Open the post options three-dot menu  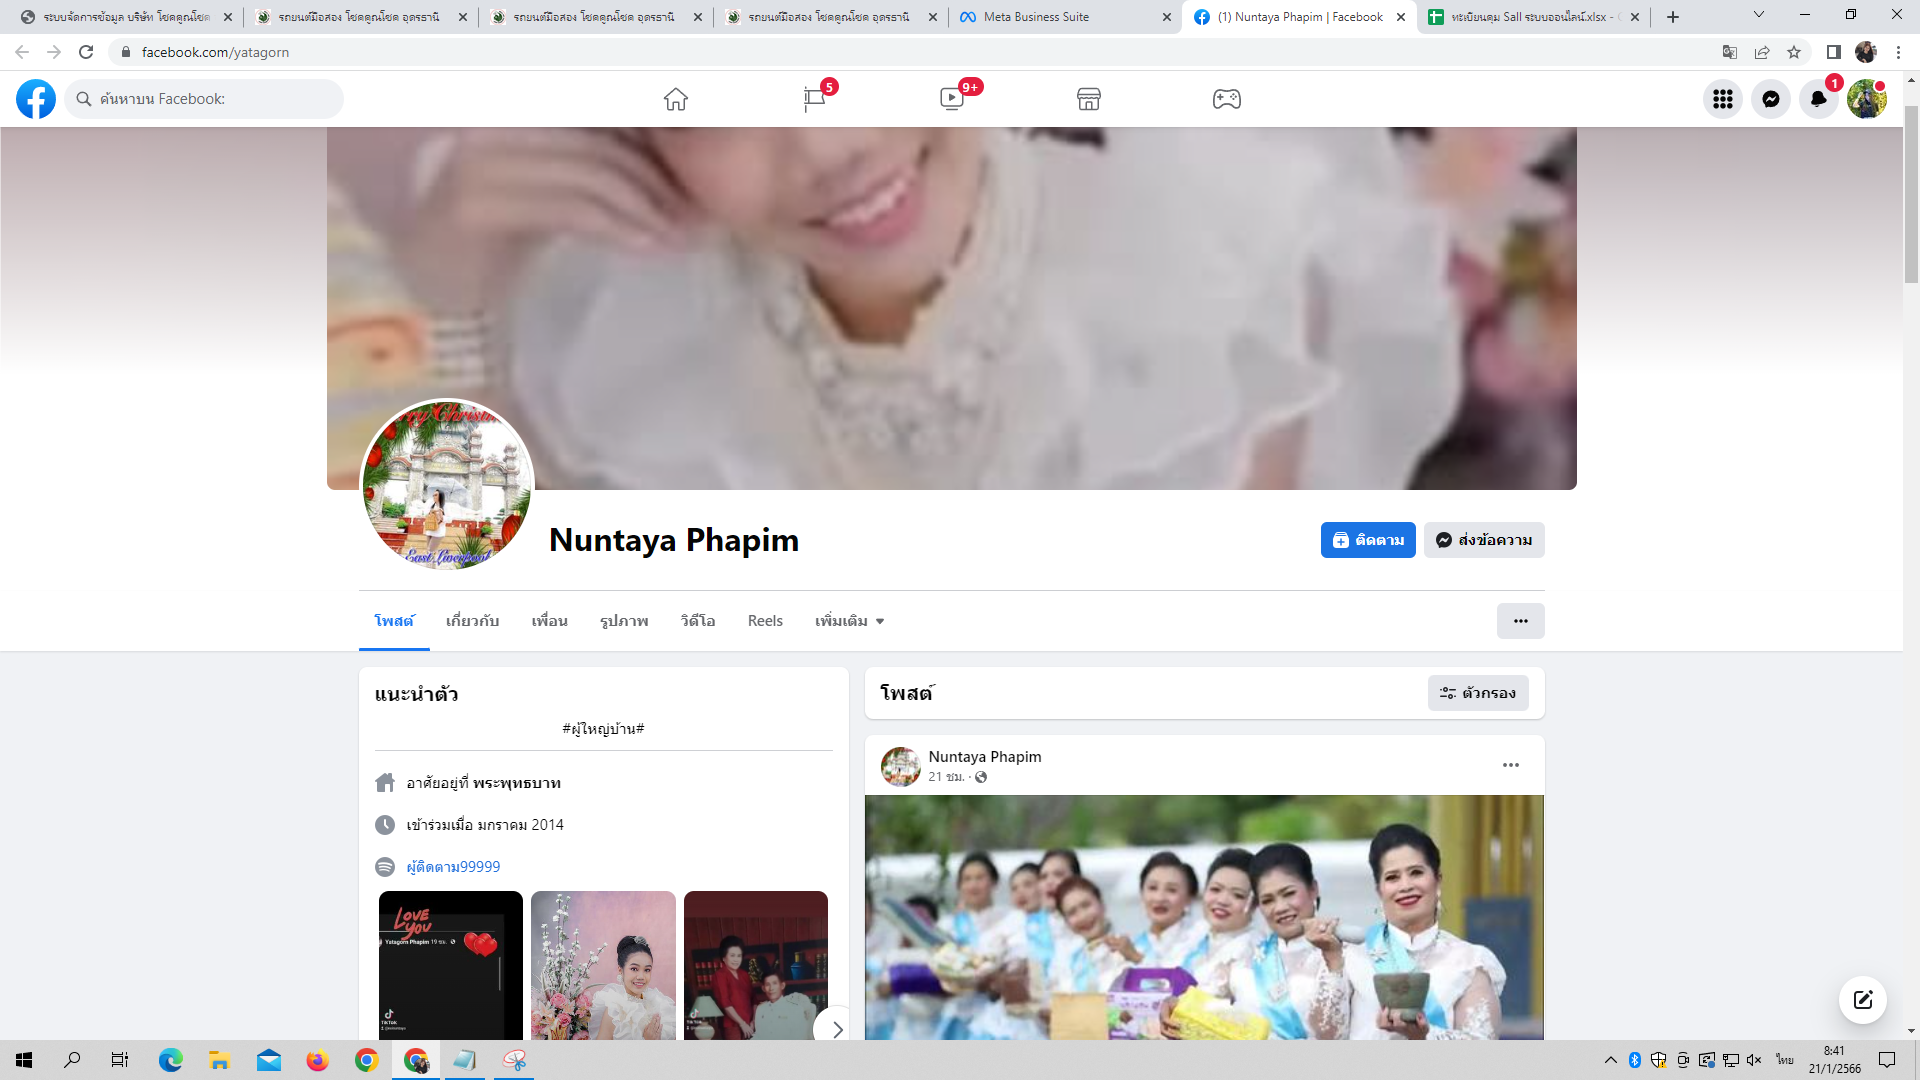1510,765
